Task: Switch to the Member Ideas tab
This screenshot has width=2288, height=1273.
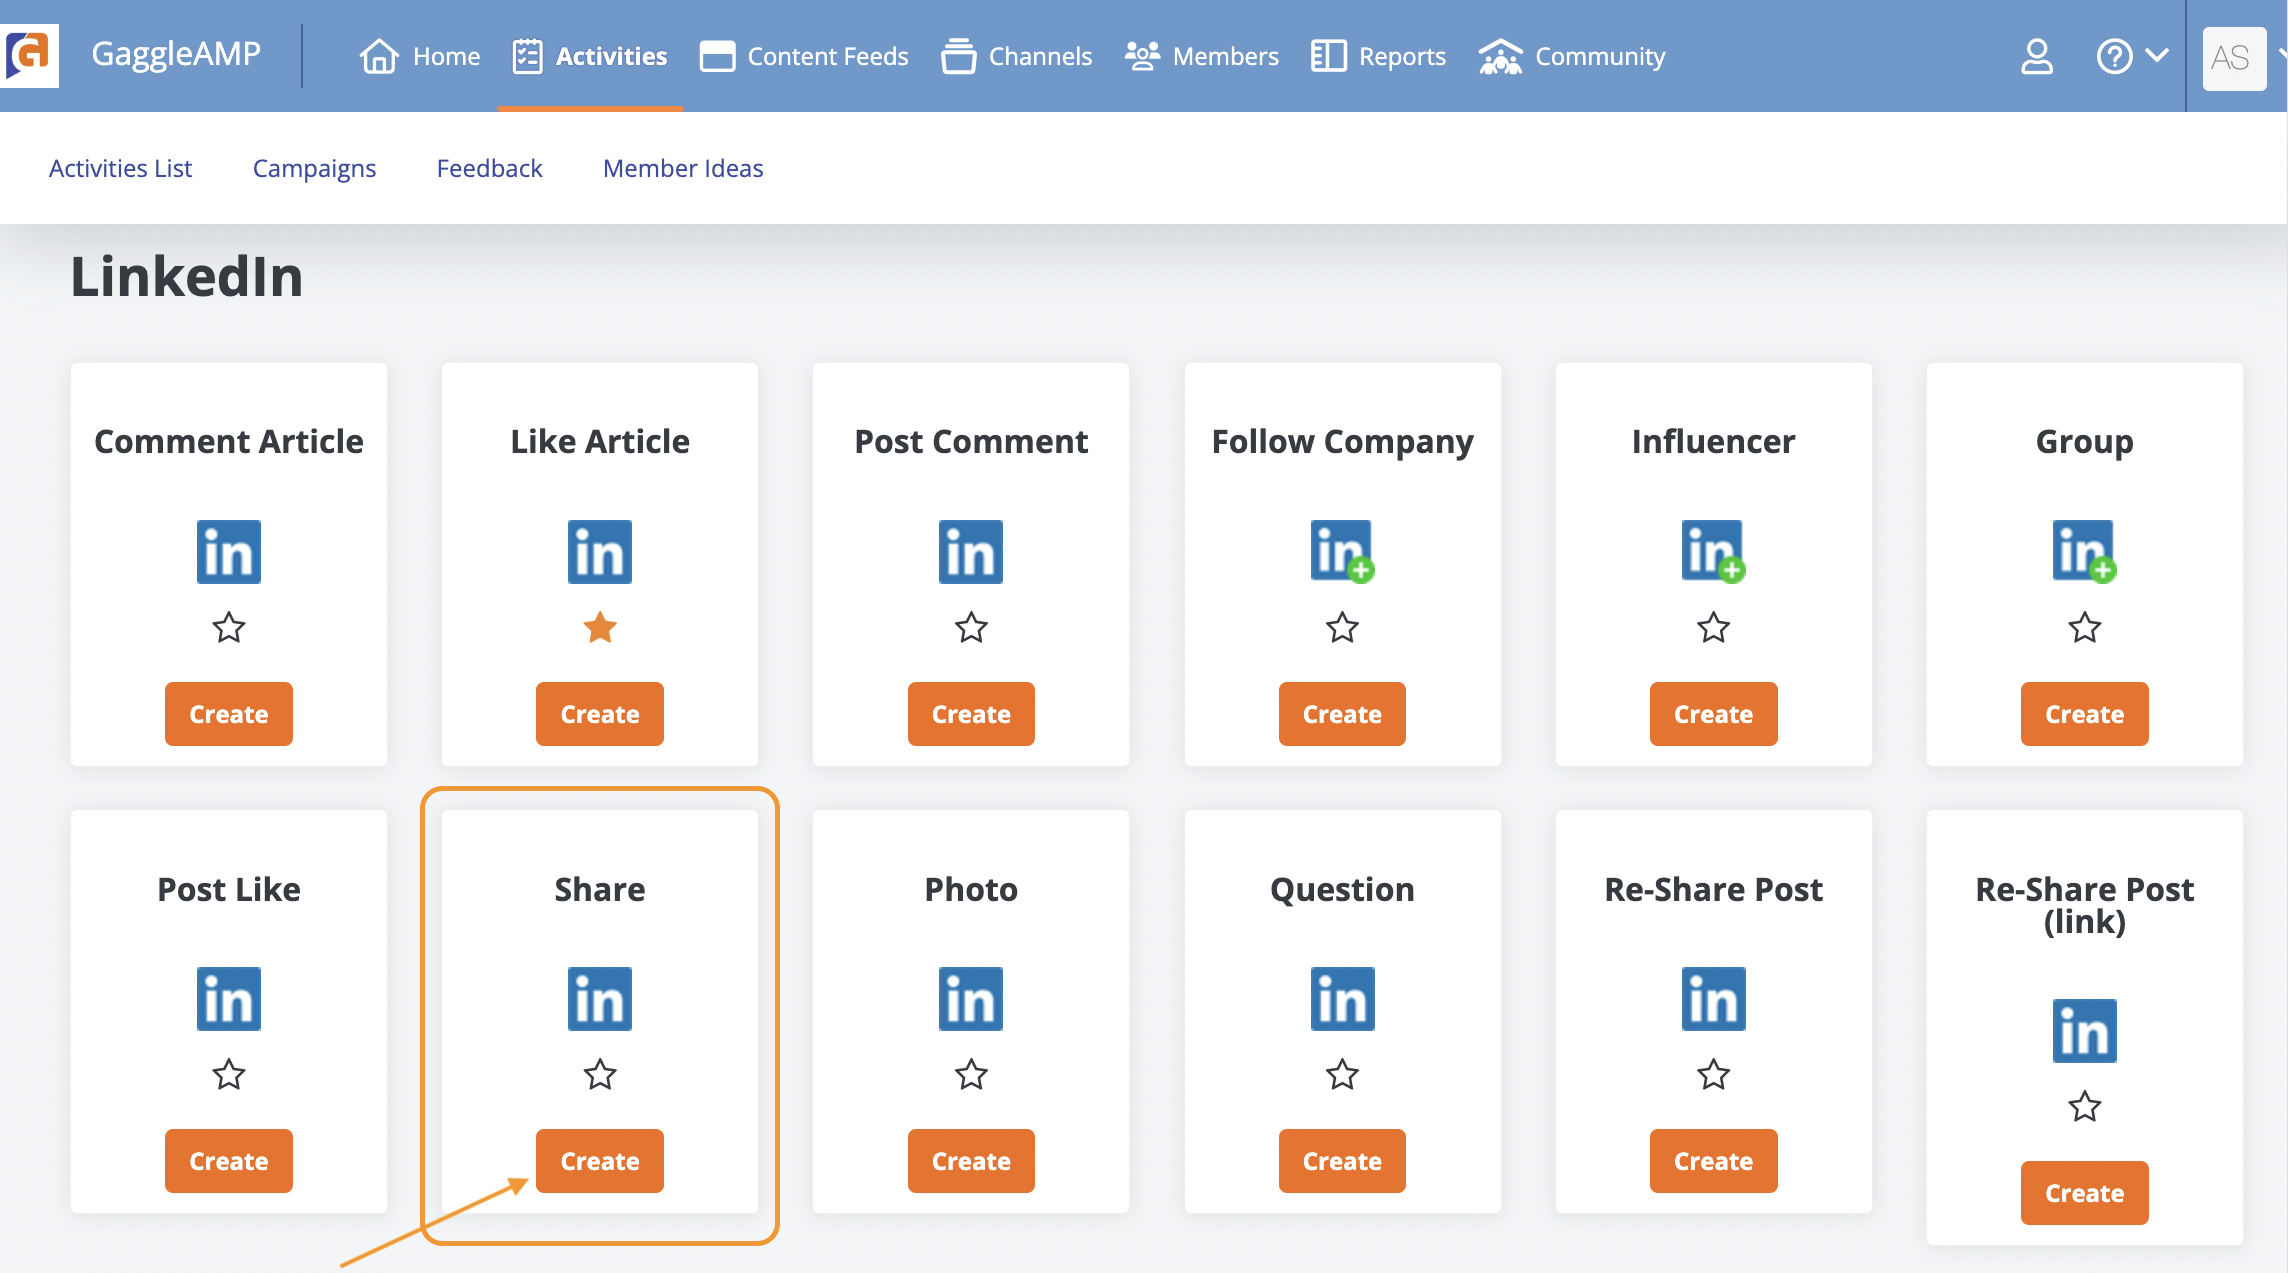Action: 683,168
